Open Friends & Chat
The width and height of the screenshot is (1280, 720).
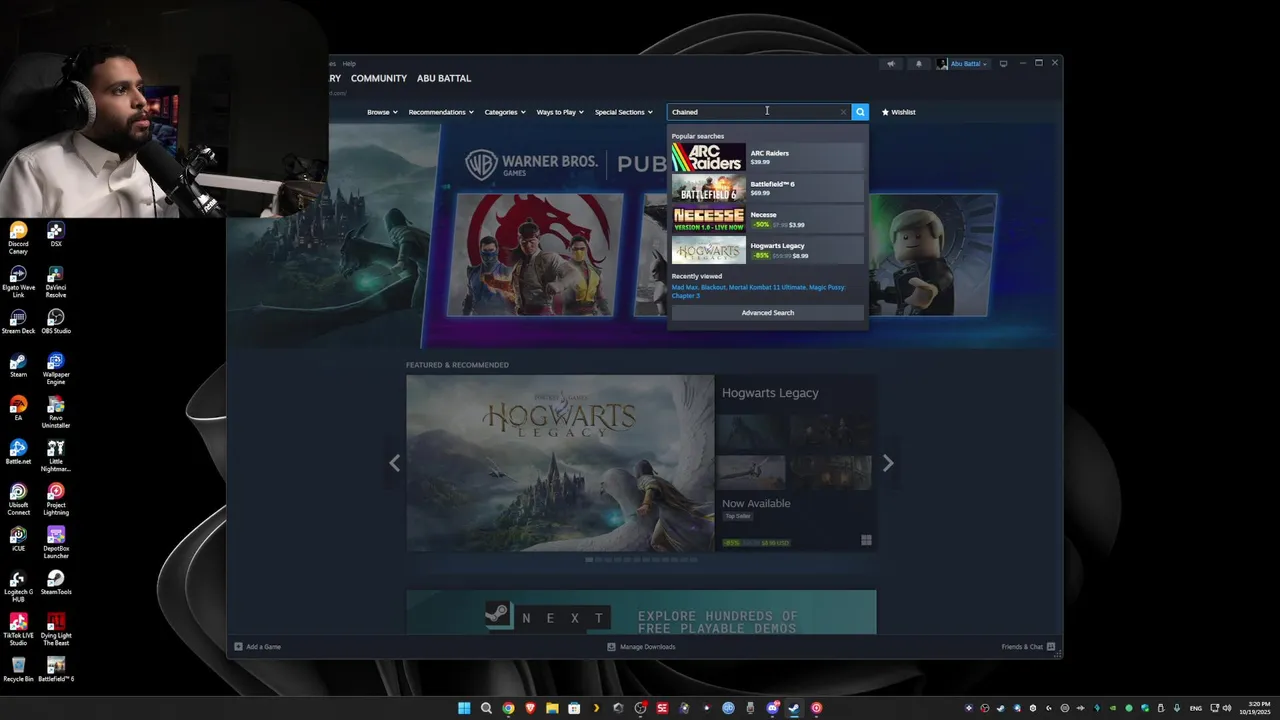(x=1028, y=647)
